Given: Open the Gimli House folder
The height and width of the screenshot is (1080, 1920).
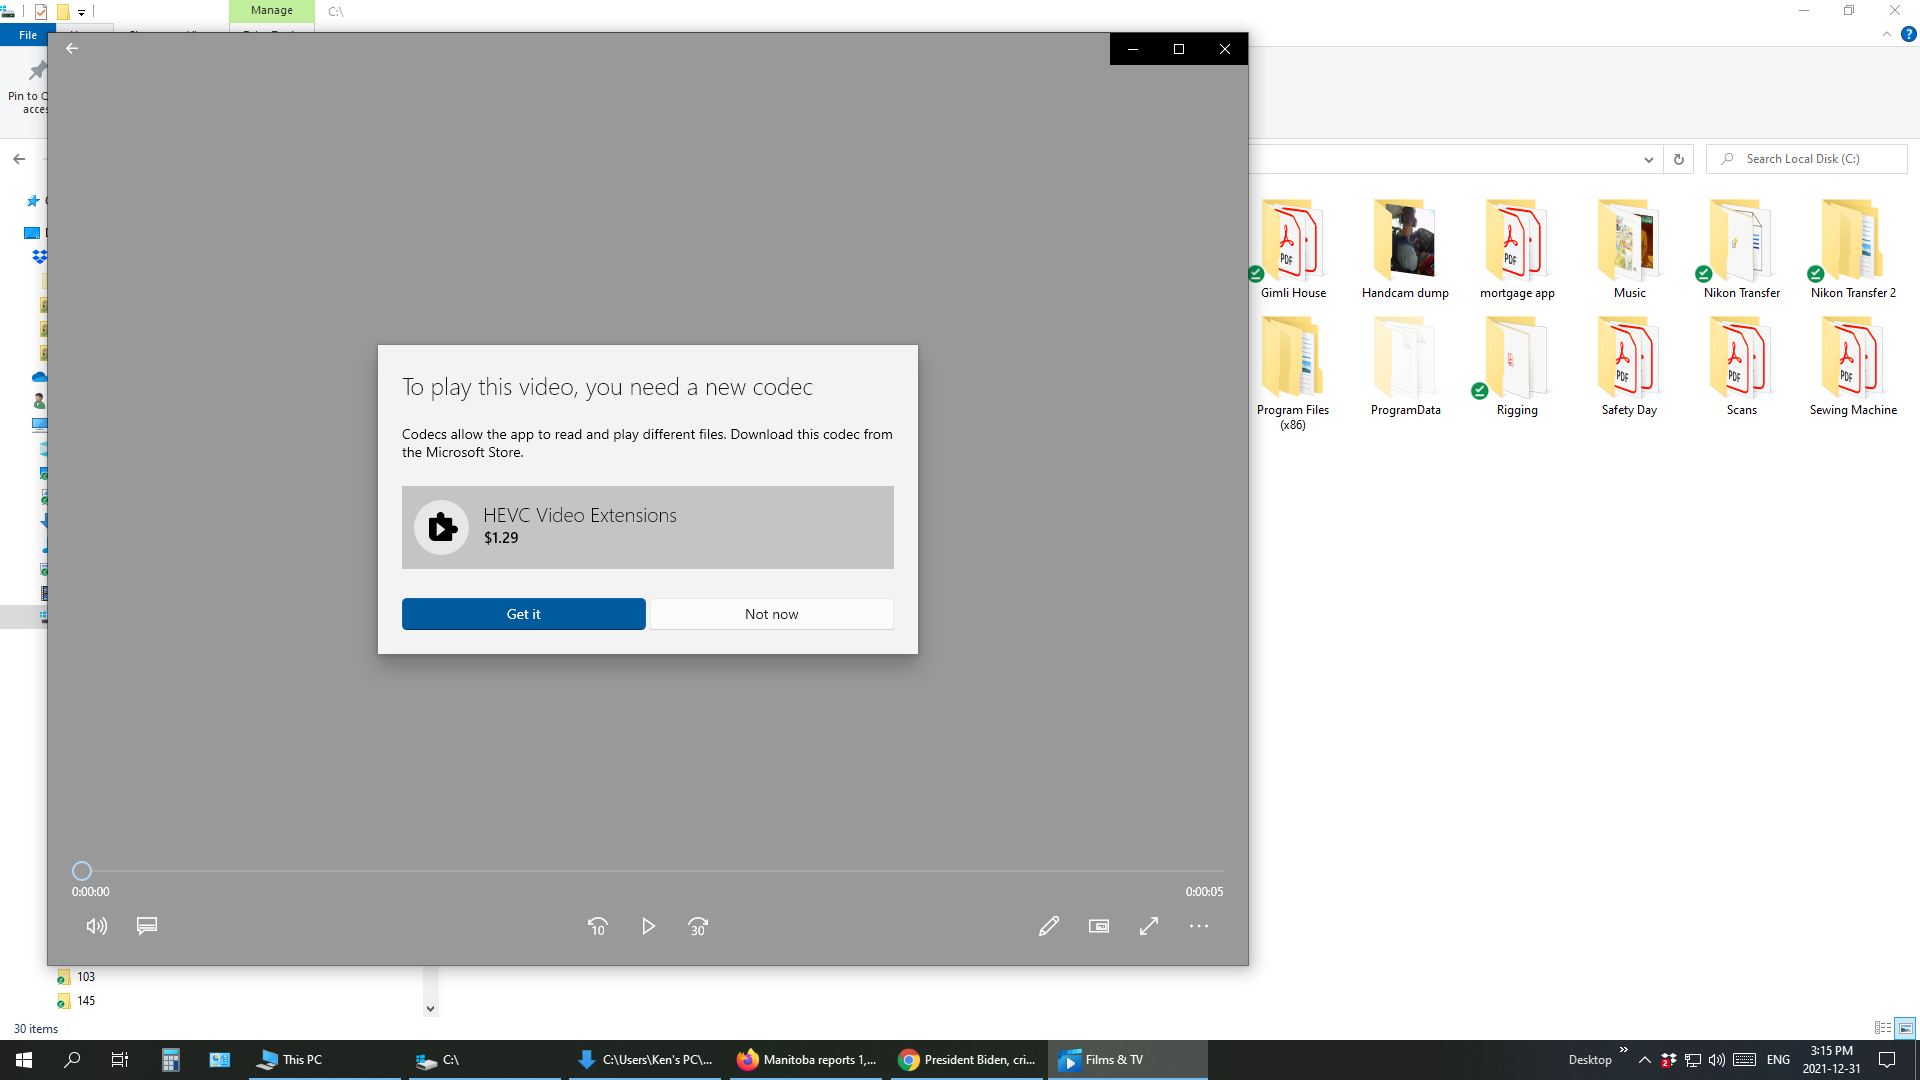Looking at the screenshot, I should (x=1293, y=249).
